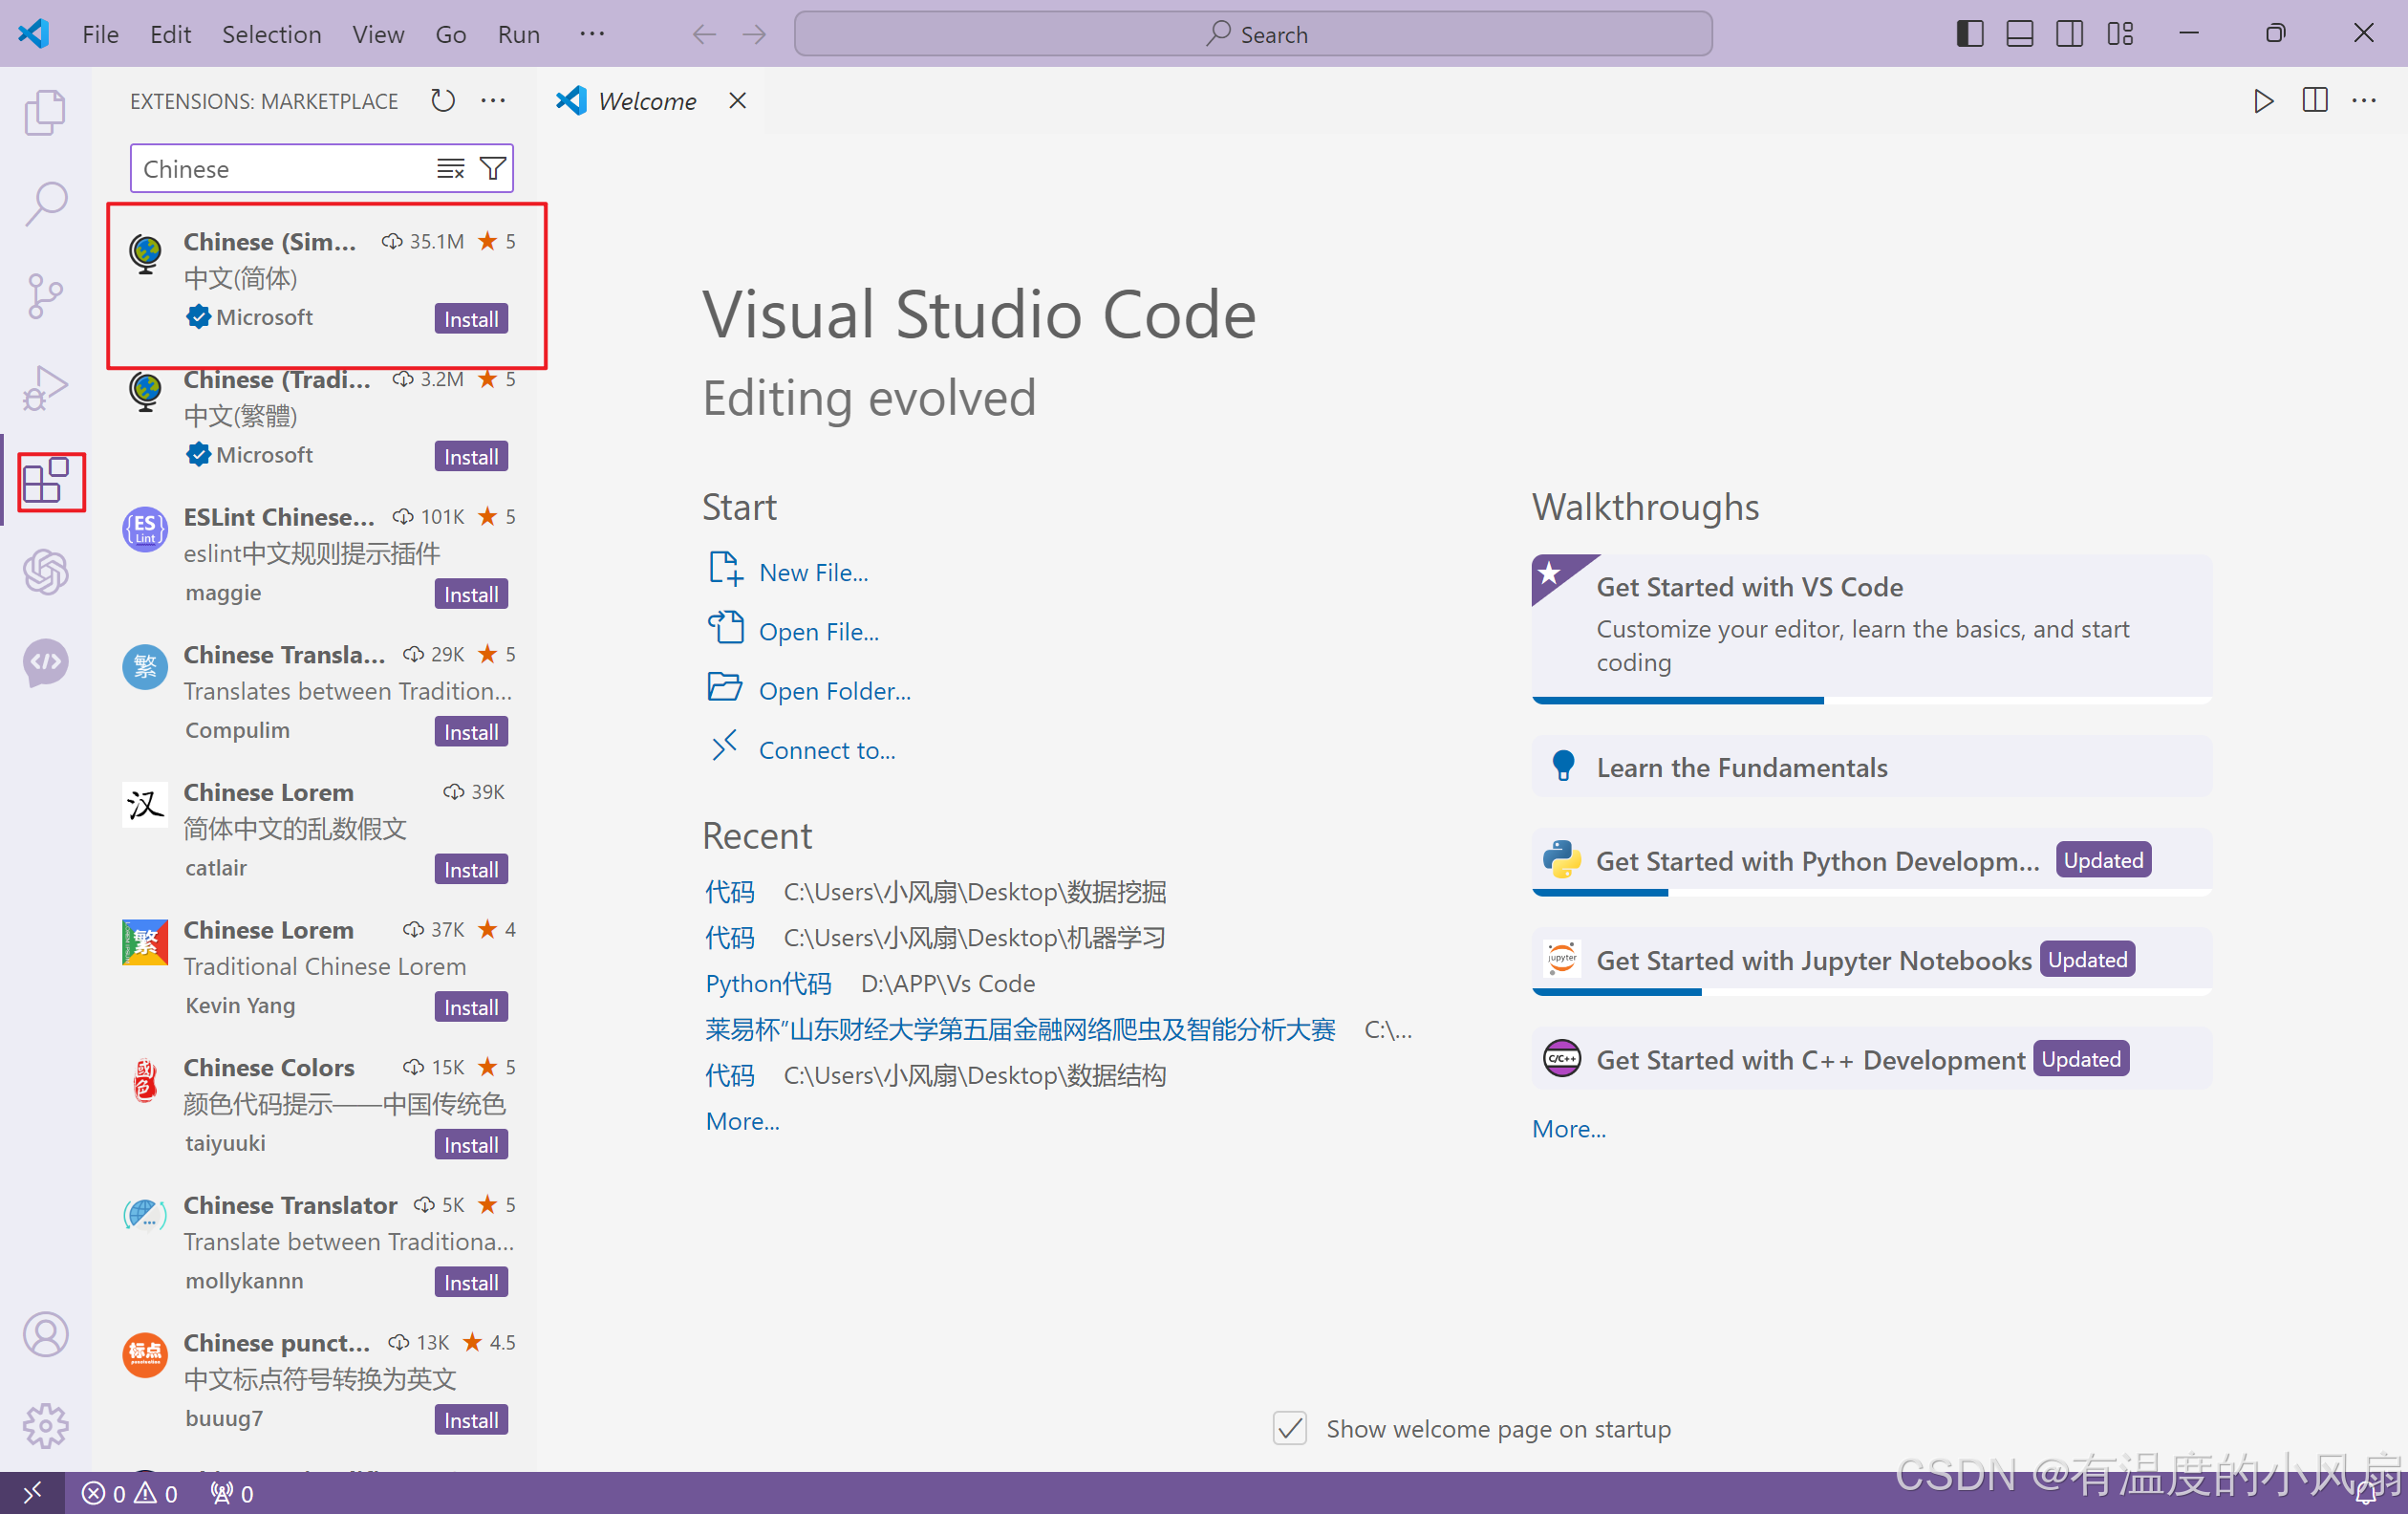Click the Extensions icon in the activity bar
Image resolution: width=2408 pixels, height=1514 pixels.
pos(45,481)
